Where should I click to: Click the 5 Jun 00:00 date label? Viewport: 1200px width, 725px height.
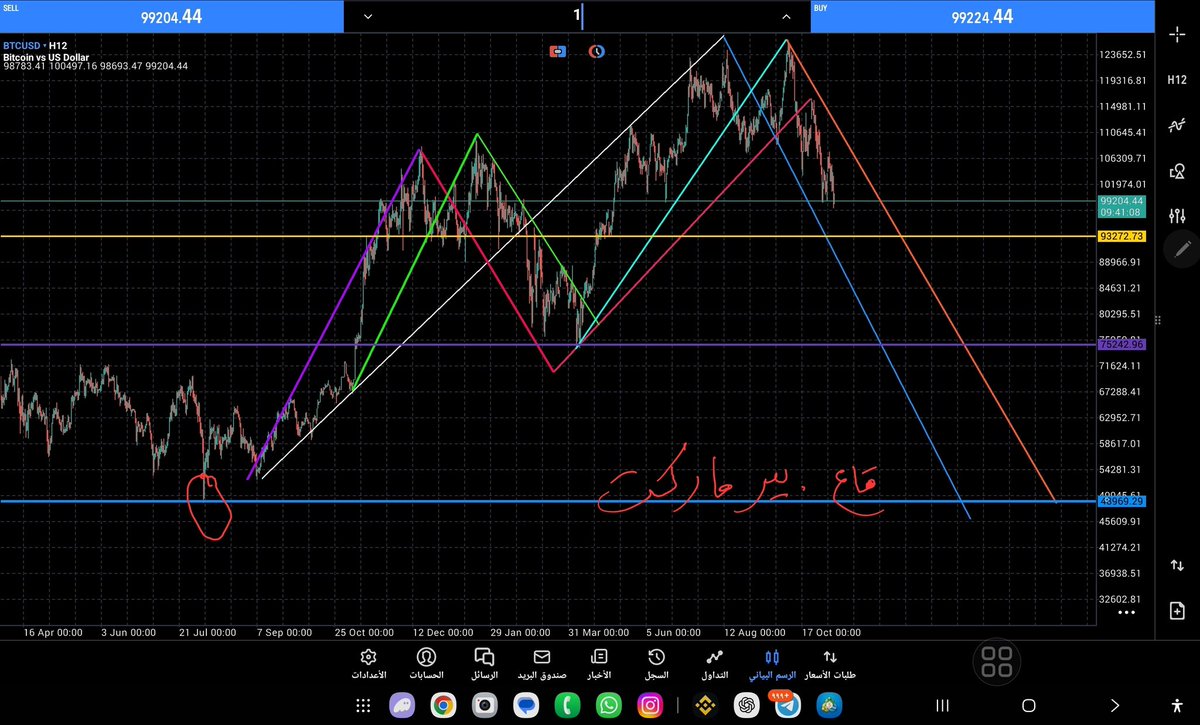[x=676, y=632]
